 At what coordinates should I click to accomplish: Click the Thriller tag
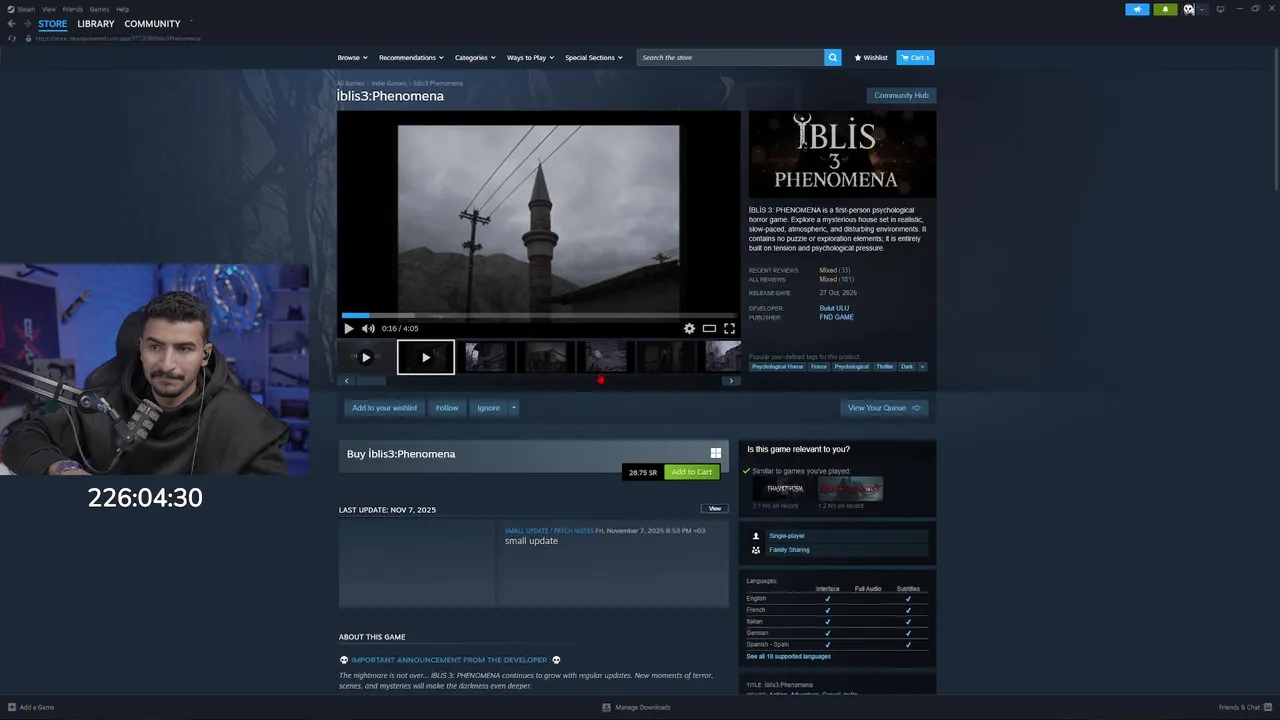pyautogui.click(x=885, y=366)
